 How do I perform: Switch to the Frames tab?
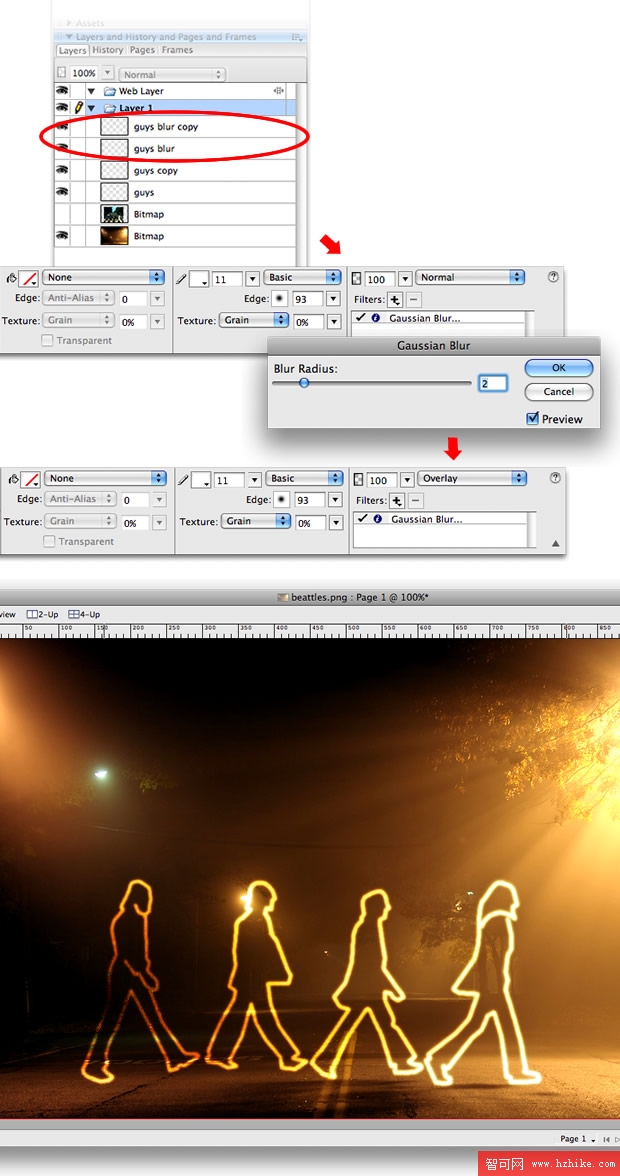point(177,50)
